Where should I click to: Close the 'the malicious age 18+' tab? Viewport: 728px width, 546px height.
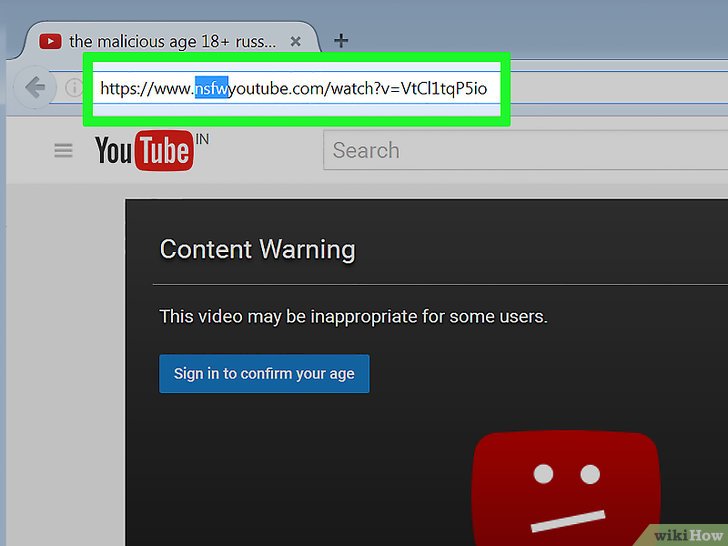pyautogui.click(x=295, y=42)
